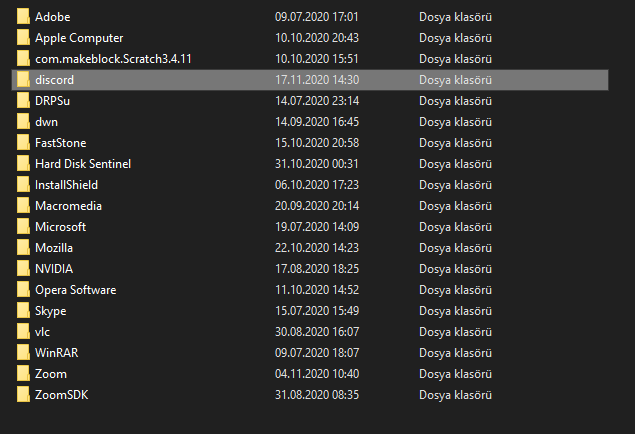
Task: Click the Mozilla folder icon
Action: point(23,248)
